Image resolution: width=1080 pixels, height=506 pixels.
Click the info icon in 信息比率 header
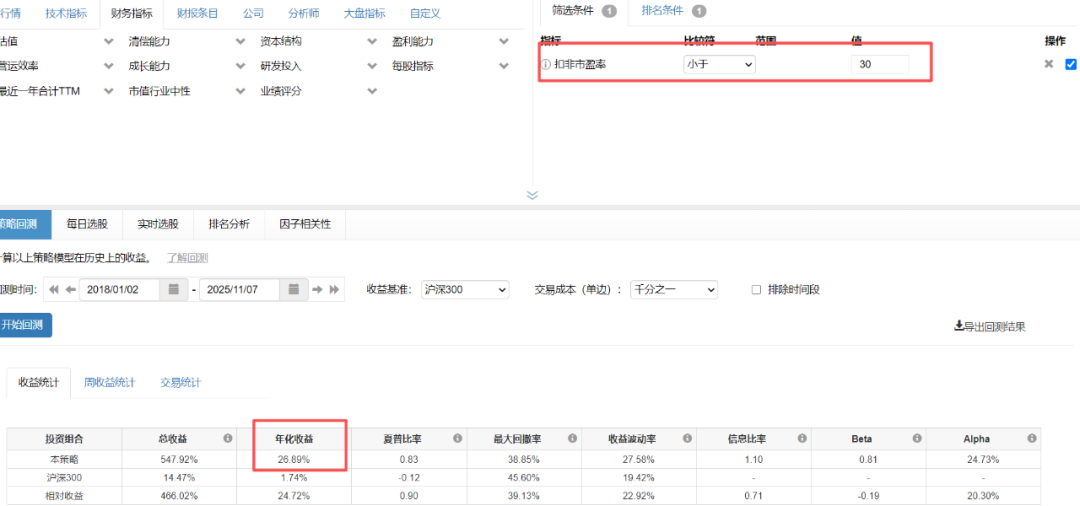[x=802, y=439]
